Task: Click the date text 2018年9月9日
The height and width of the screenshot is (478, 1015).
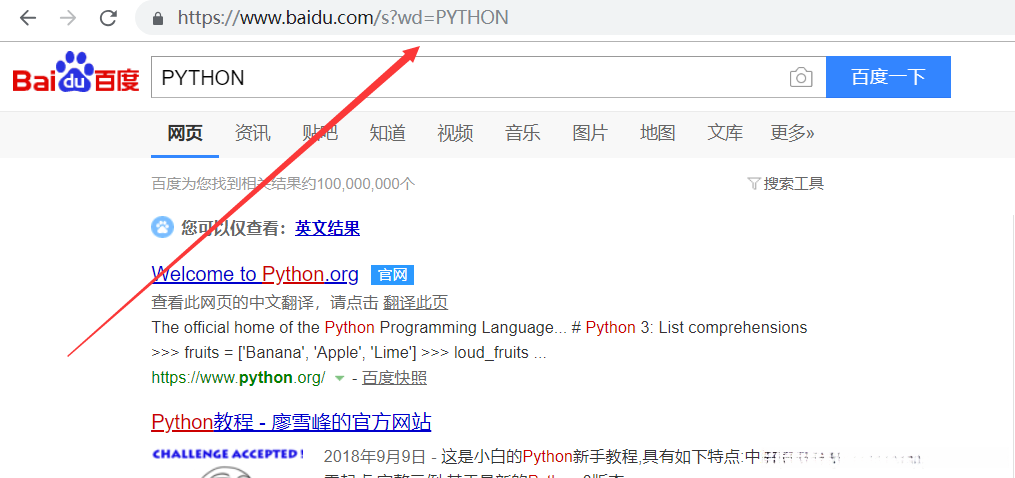Action: [374, 457]
